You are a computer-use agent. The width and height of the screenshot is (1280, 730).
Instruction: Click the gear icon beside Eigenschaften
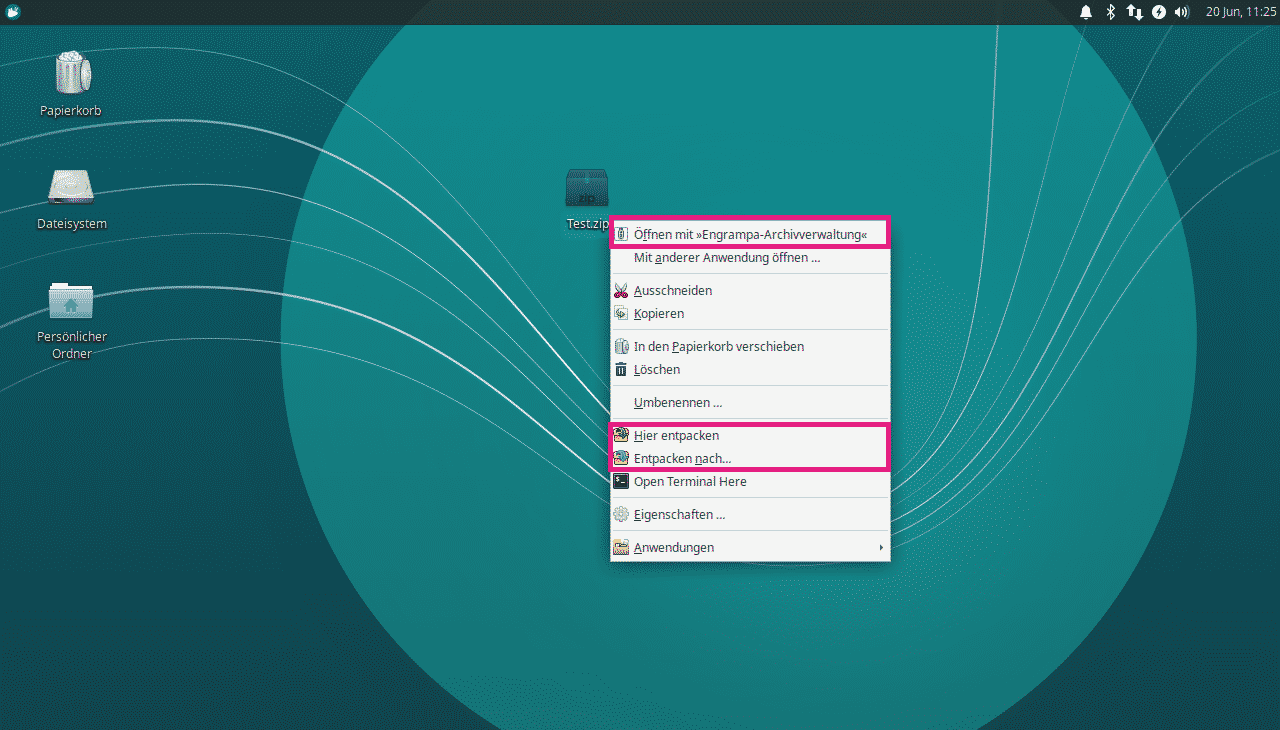tap(621, 514)
